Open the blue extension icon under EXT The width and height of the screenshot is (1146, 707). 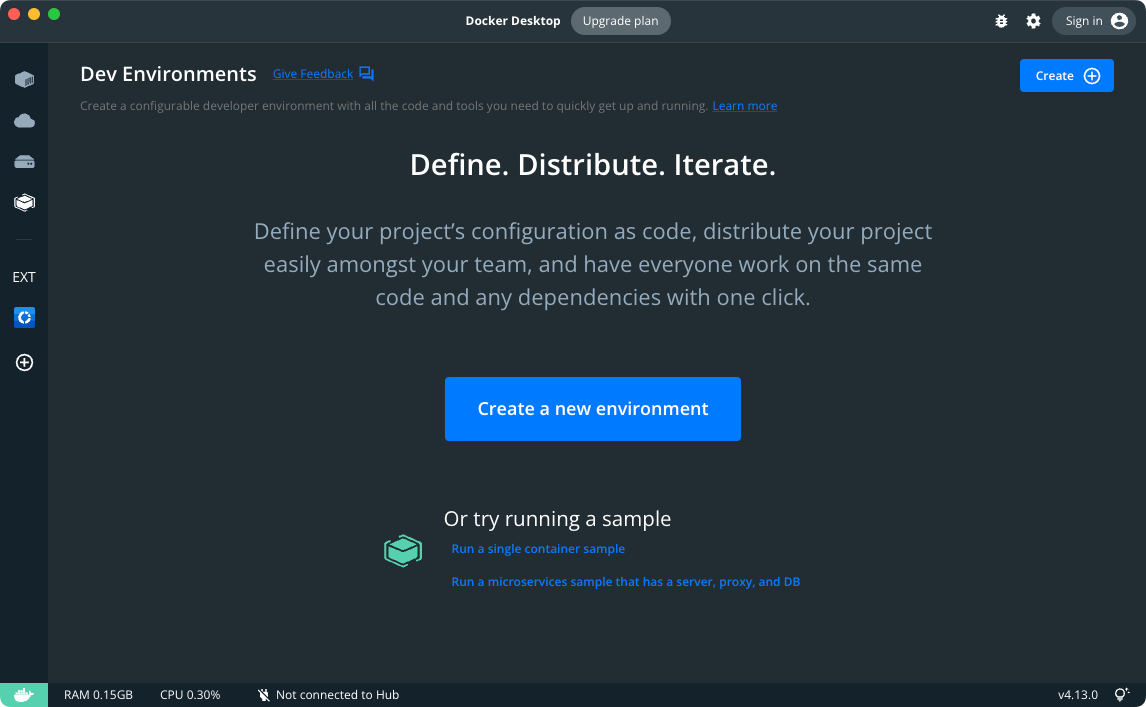click(24, 317)
